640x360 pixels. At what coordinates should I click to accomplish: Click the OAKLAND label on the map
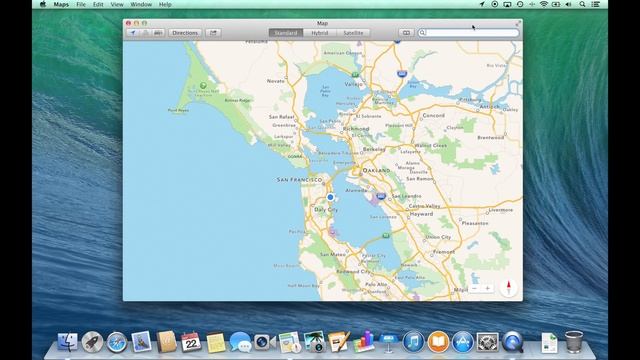376,170
